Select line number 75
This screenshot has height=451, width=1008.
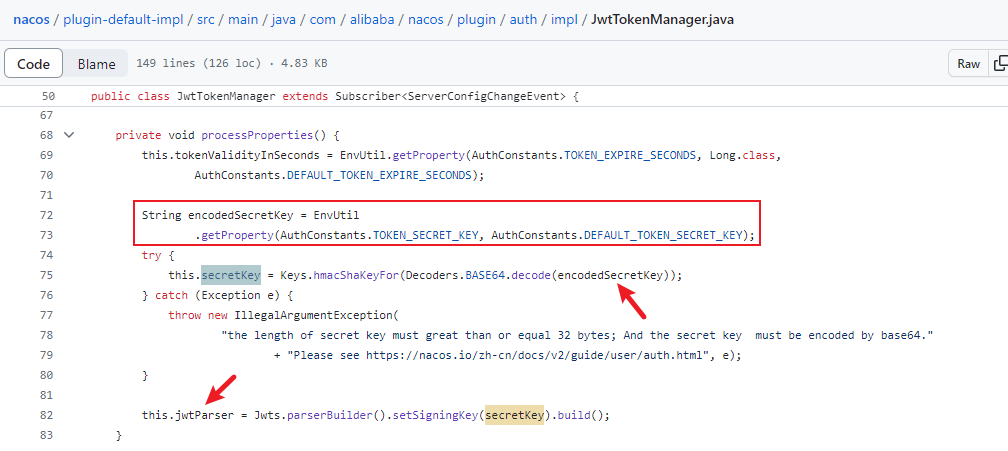(46, 274)
